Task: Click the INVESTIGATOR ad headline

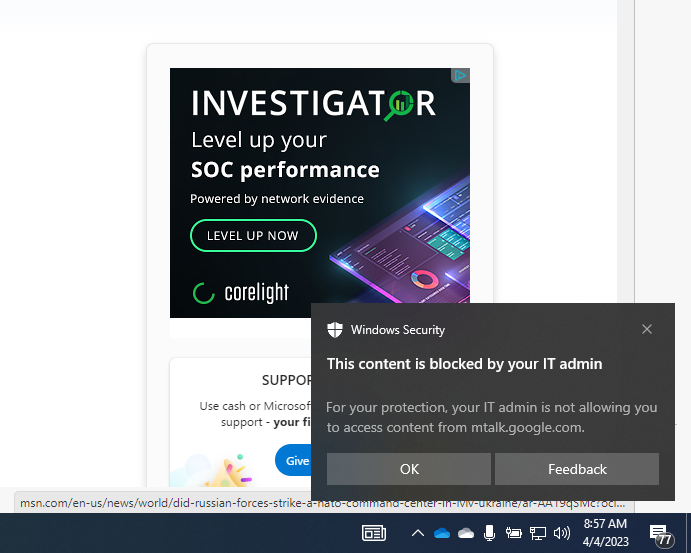Action: [x=313, y=104]
